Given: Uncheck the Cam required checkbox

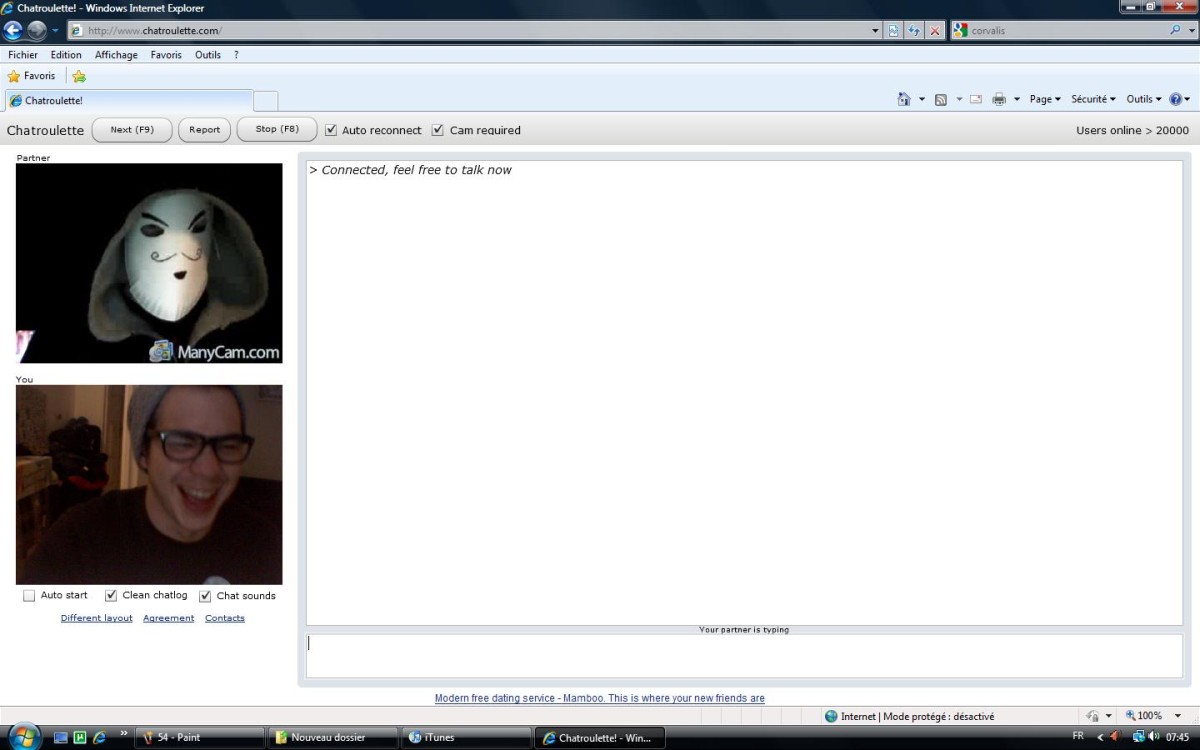Looking at the screenshot, I should (x=437, y=130).
